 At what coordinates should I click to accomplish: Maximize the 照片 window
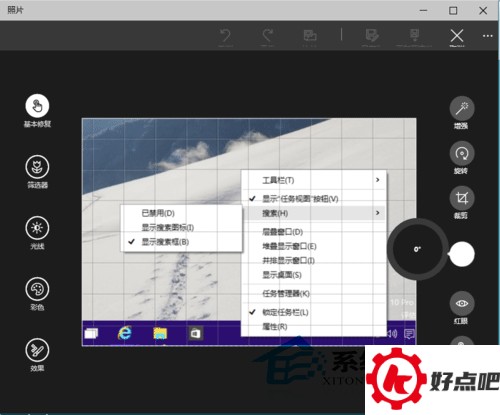point(453,11)
